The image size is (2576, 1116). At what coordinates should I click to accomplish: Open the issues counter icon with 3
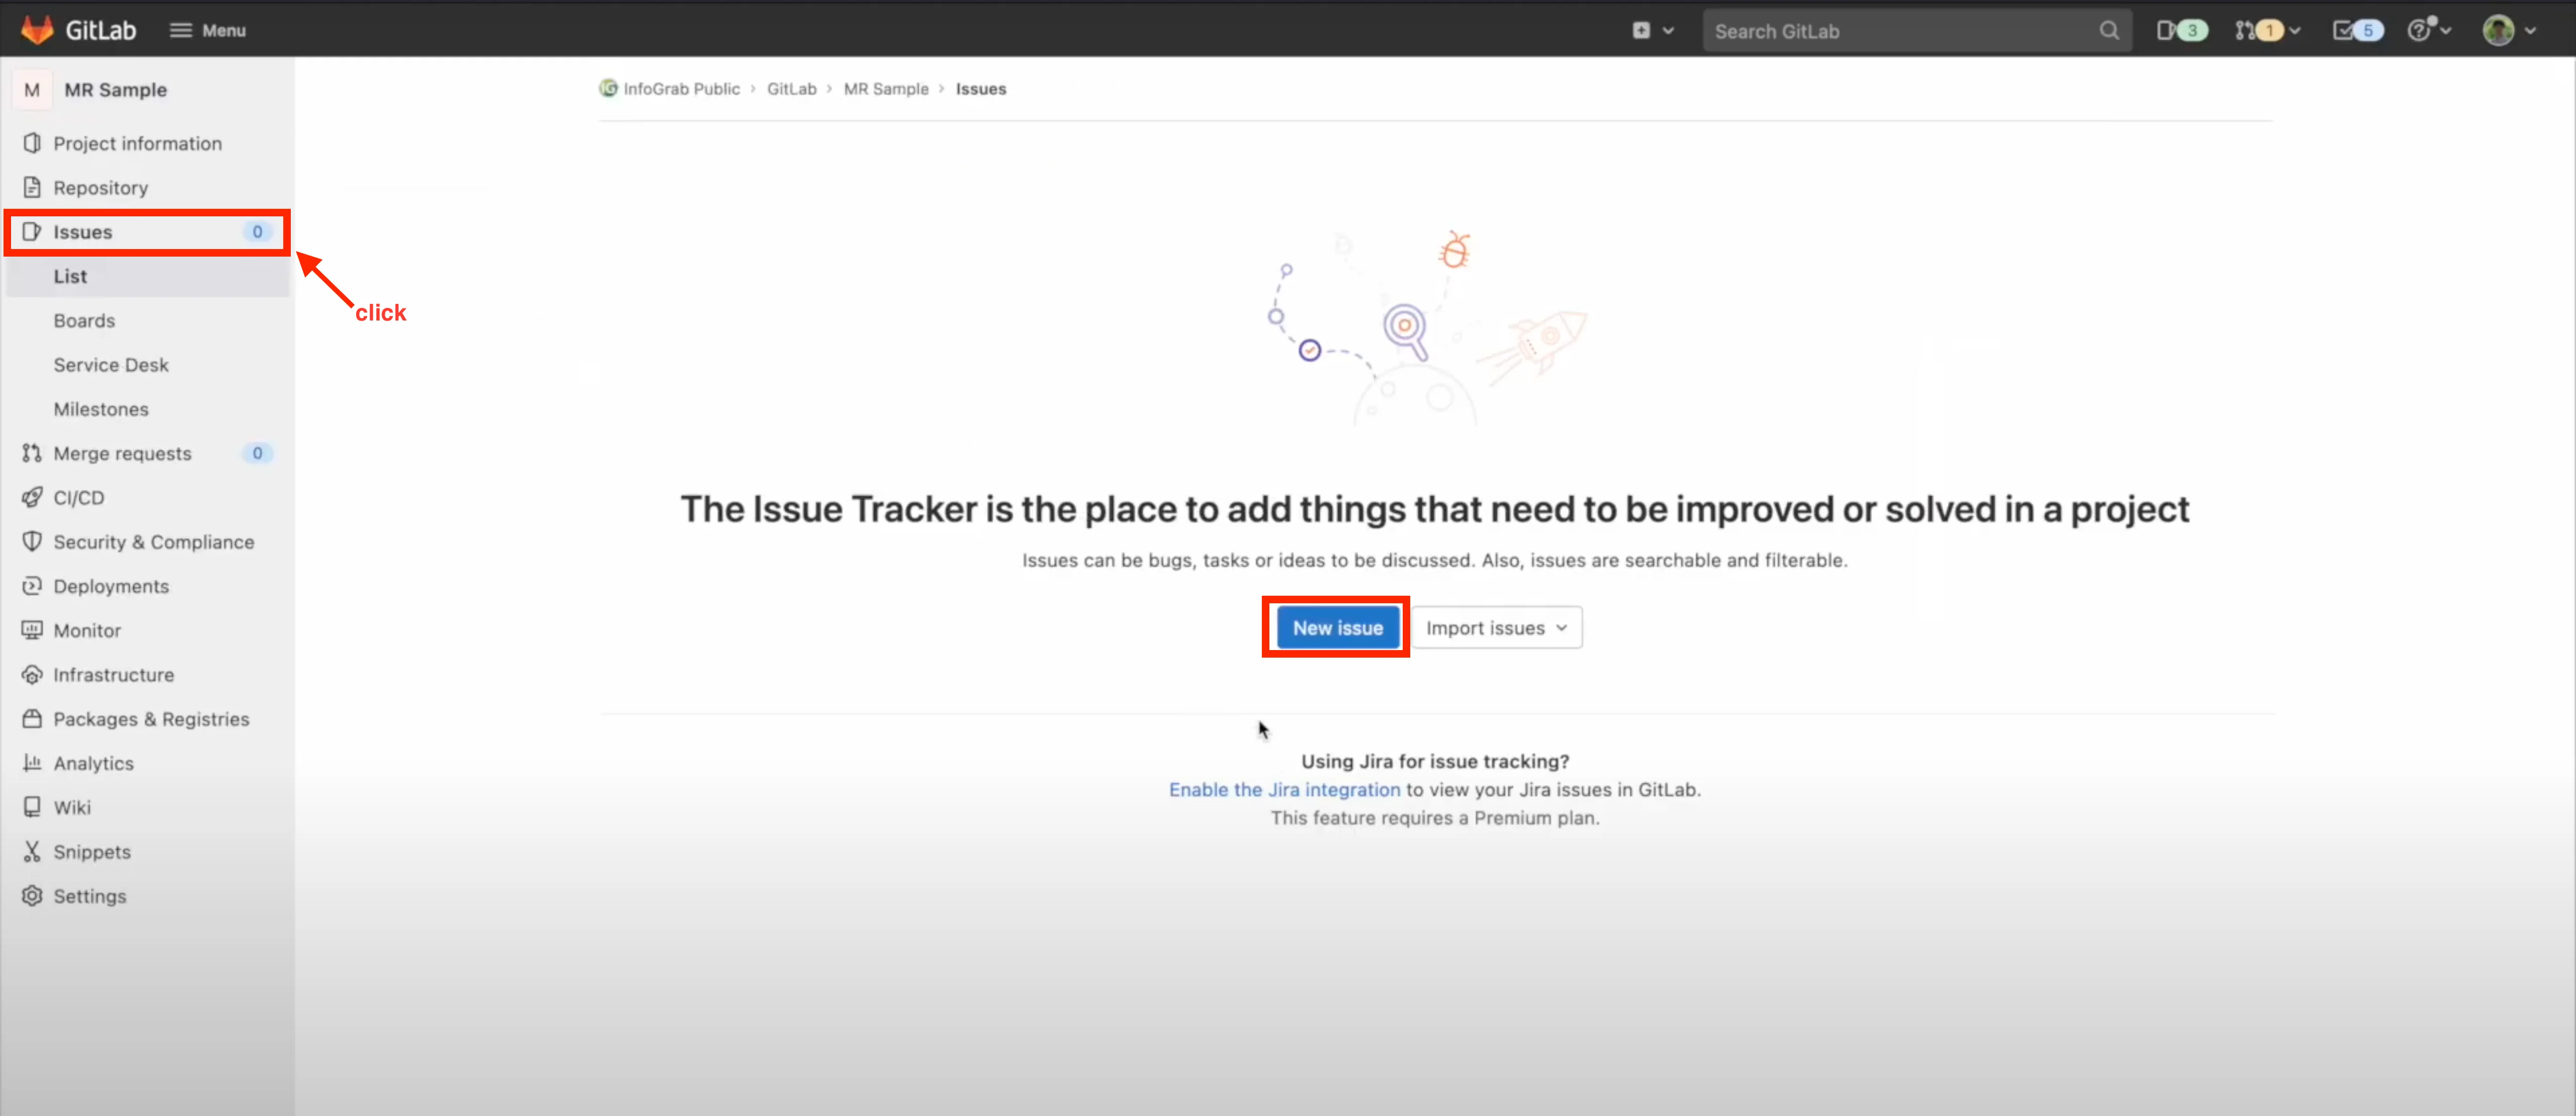(x=2180, y=30)
